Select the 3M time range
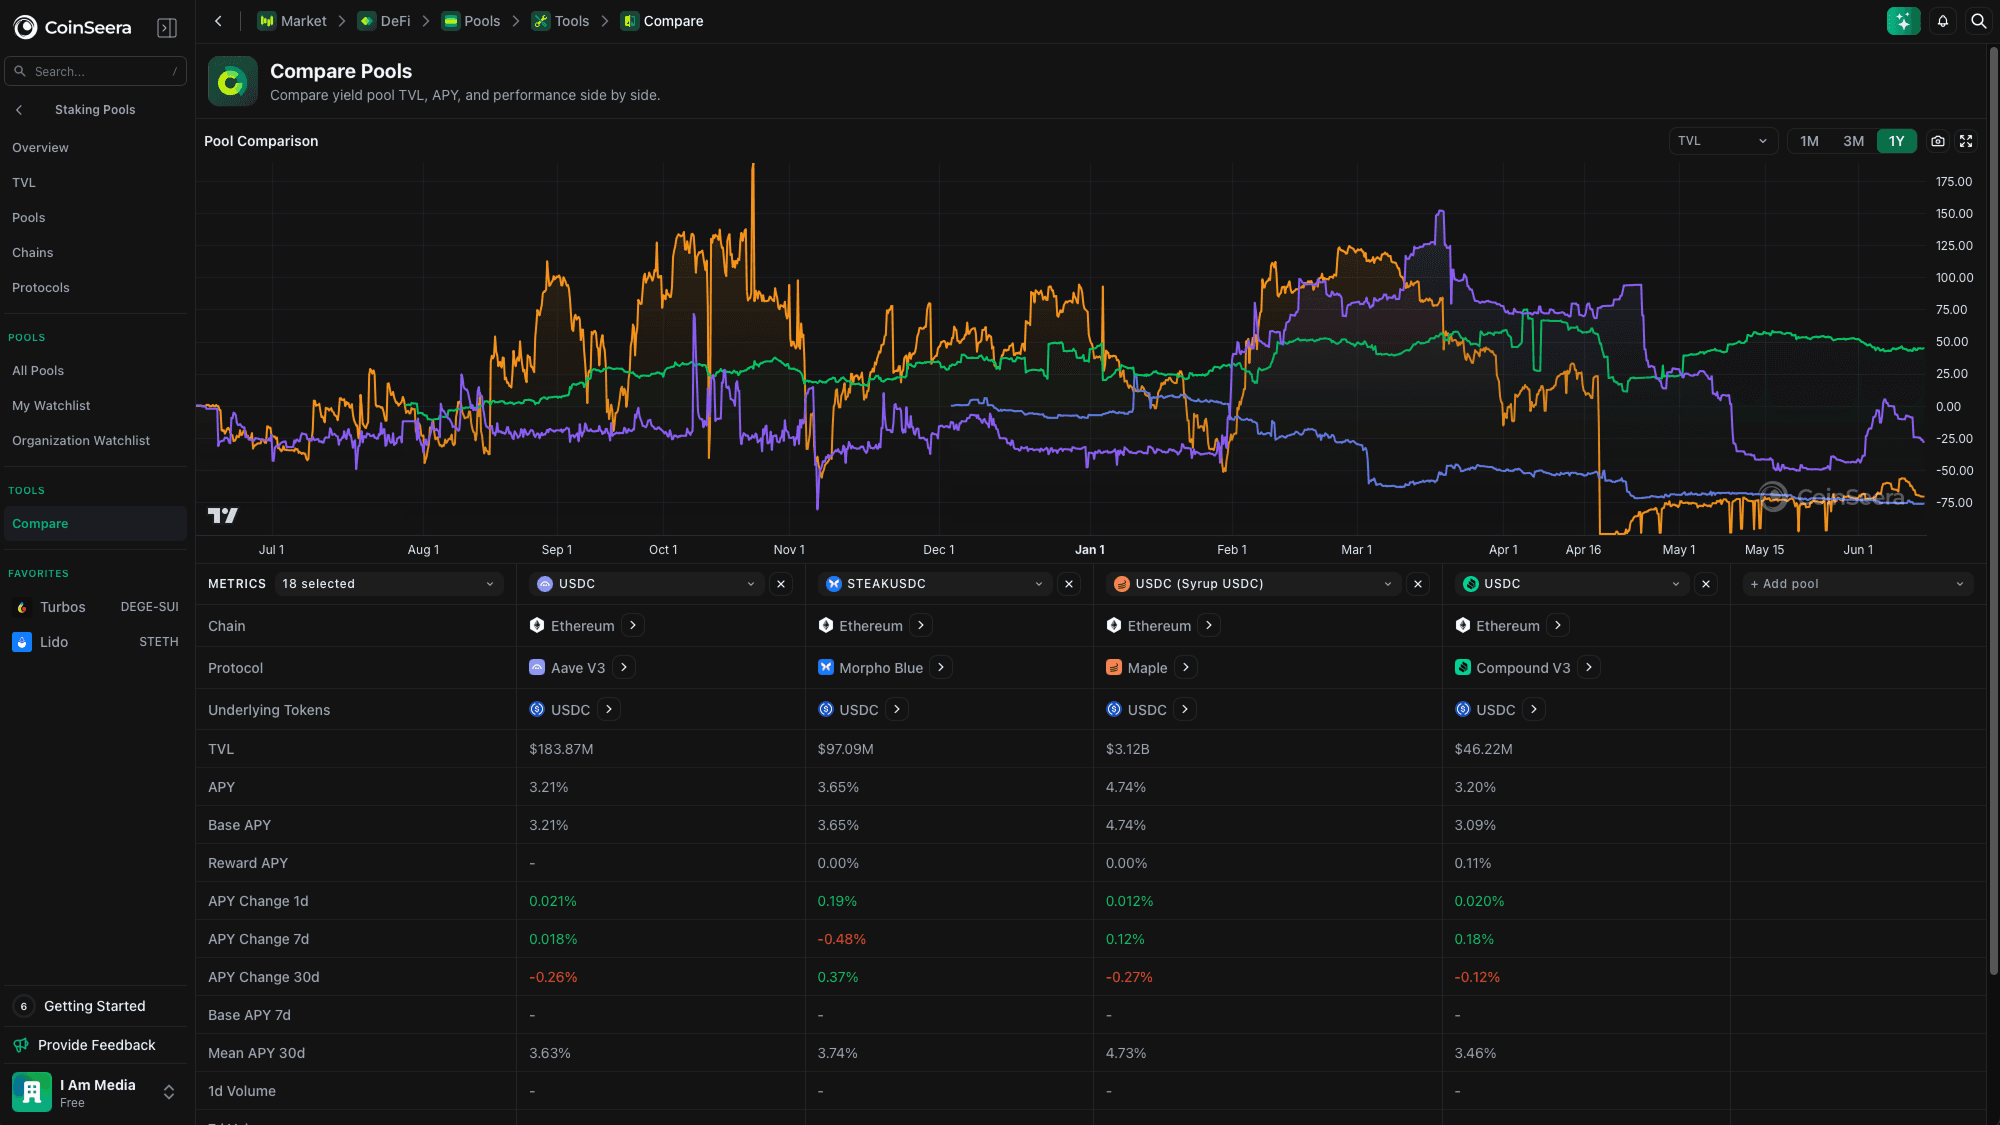2000x1125 pixels. pos(1853,141)
